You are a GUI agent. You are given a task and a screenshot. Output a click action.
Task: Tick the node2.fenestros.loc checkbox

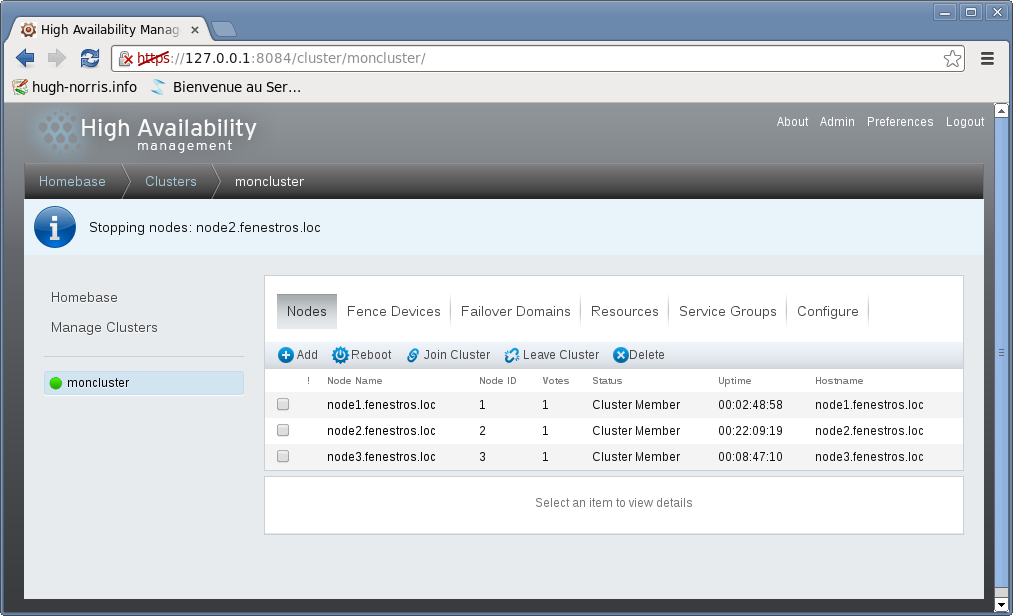click(283, 431)
